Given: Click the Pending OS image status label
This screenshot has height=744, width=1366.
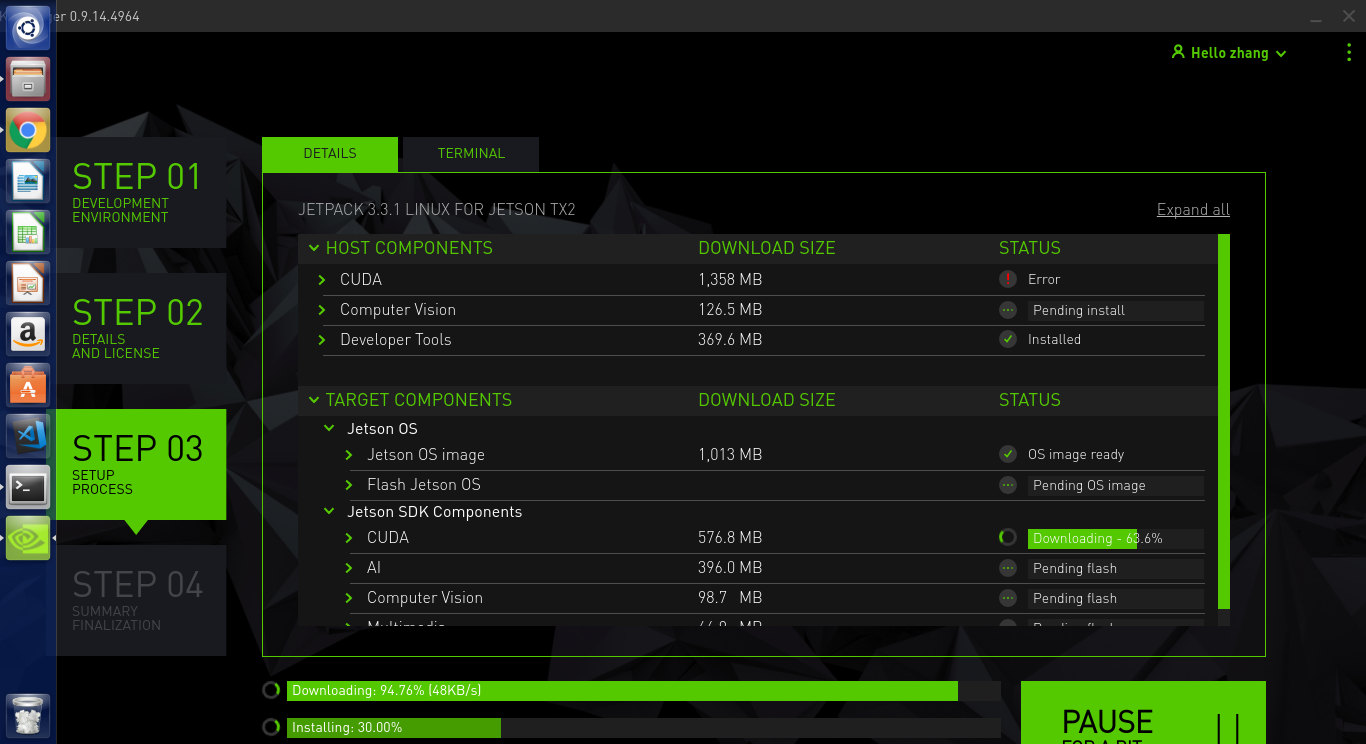Looking at the screenshot, I should click(1115, 485).
